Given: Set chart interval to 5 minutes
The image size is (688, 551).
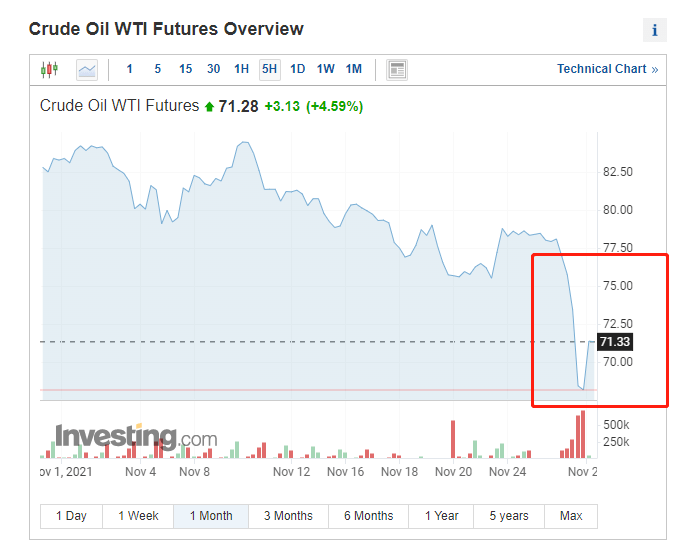Looking at the screenshot, I should (158, 69).
